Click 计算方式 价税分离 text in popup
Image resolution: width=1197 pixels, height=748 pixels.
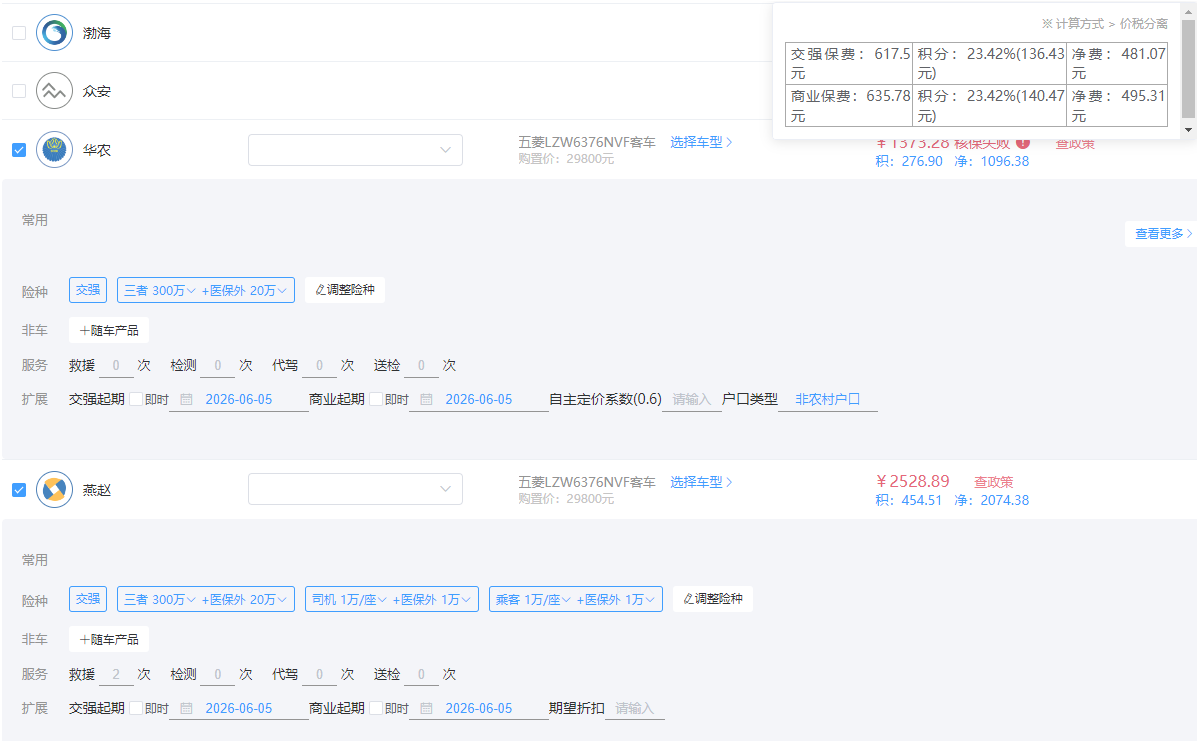pos(1105,24)
